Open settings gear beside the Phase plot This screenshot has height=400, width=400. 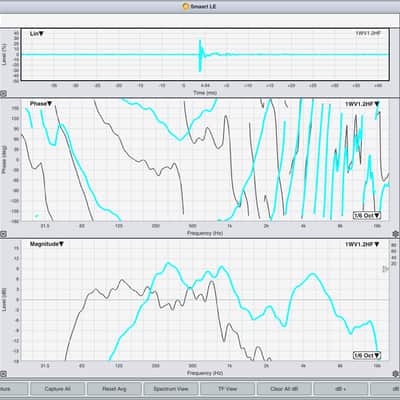point(396,234)
